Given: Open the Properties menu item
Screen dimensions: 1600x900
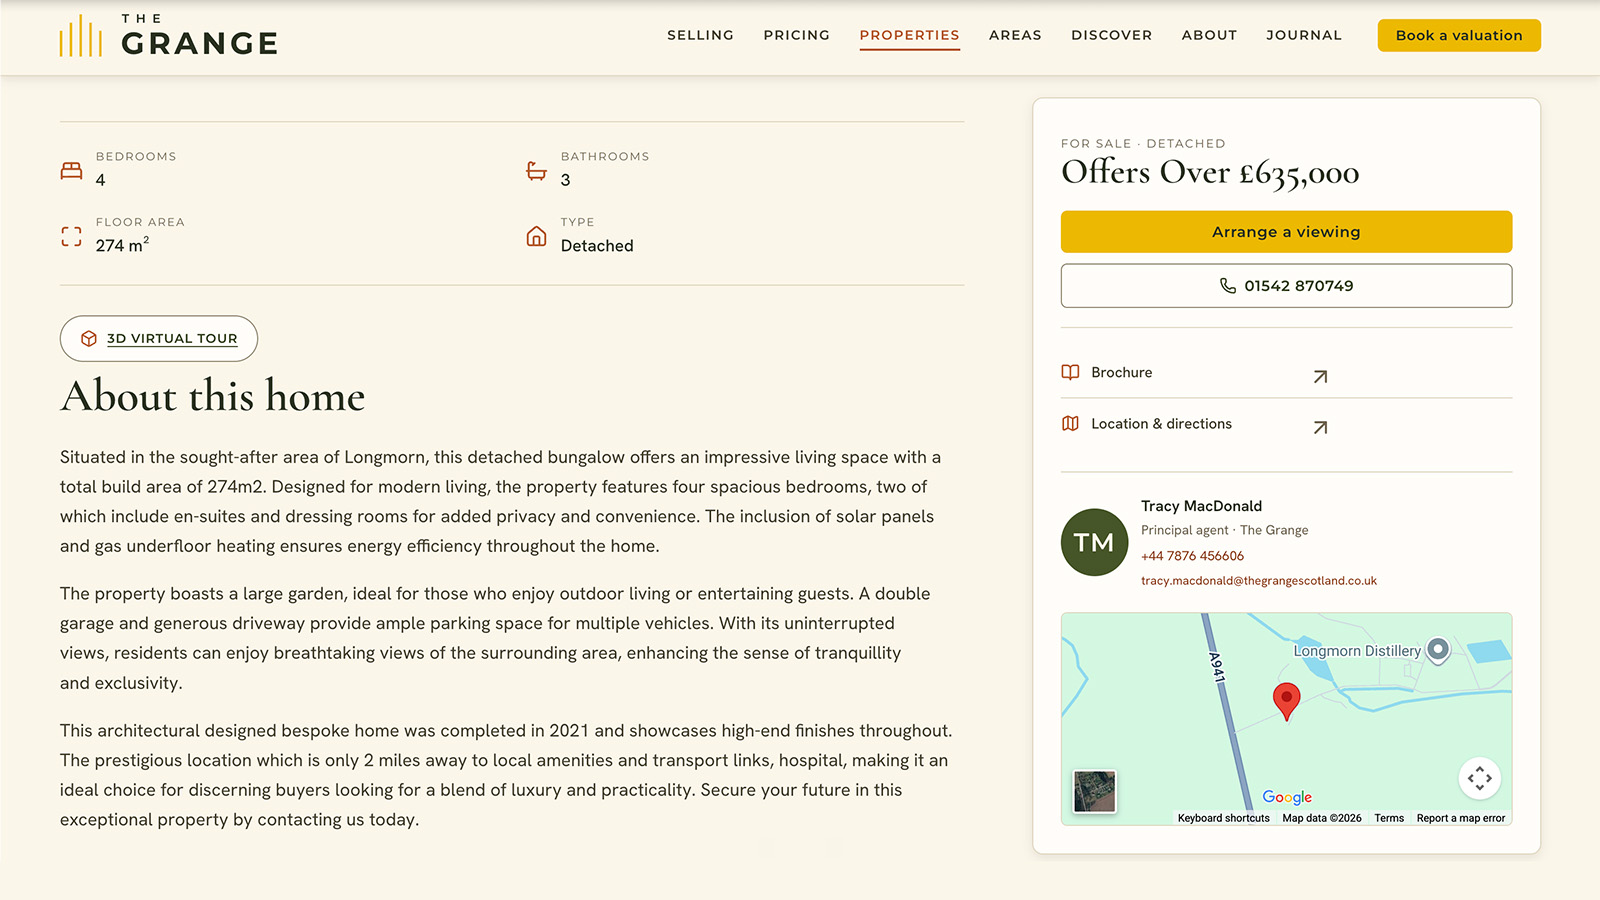Looking at the screenshot, I should [x=910, y=35].
